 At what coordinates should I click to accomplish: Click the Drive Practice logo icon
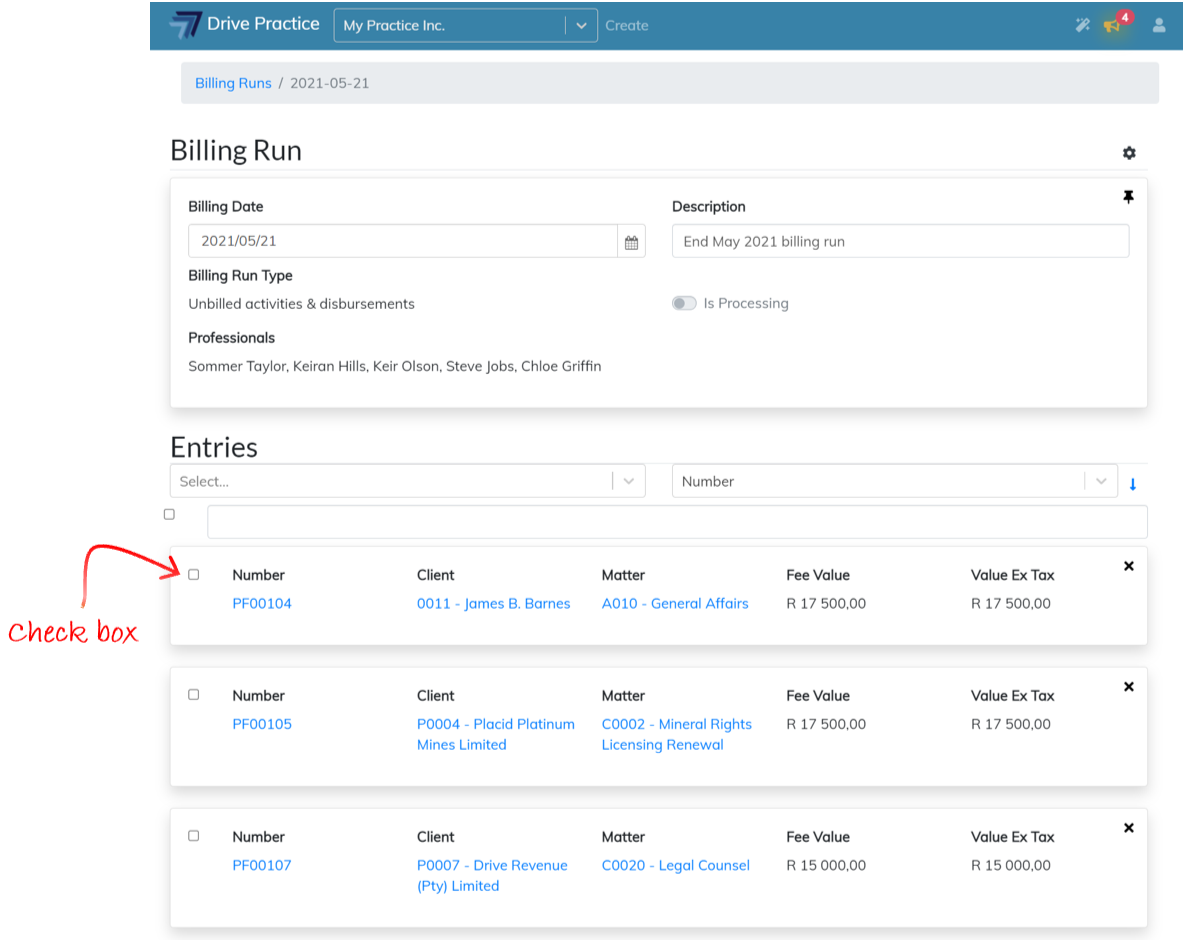(x=185, y=25)
